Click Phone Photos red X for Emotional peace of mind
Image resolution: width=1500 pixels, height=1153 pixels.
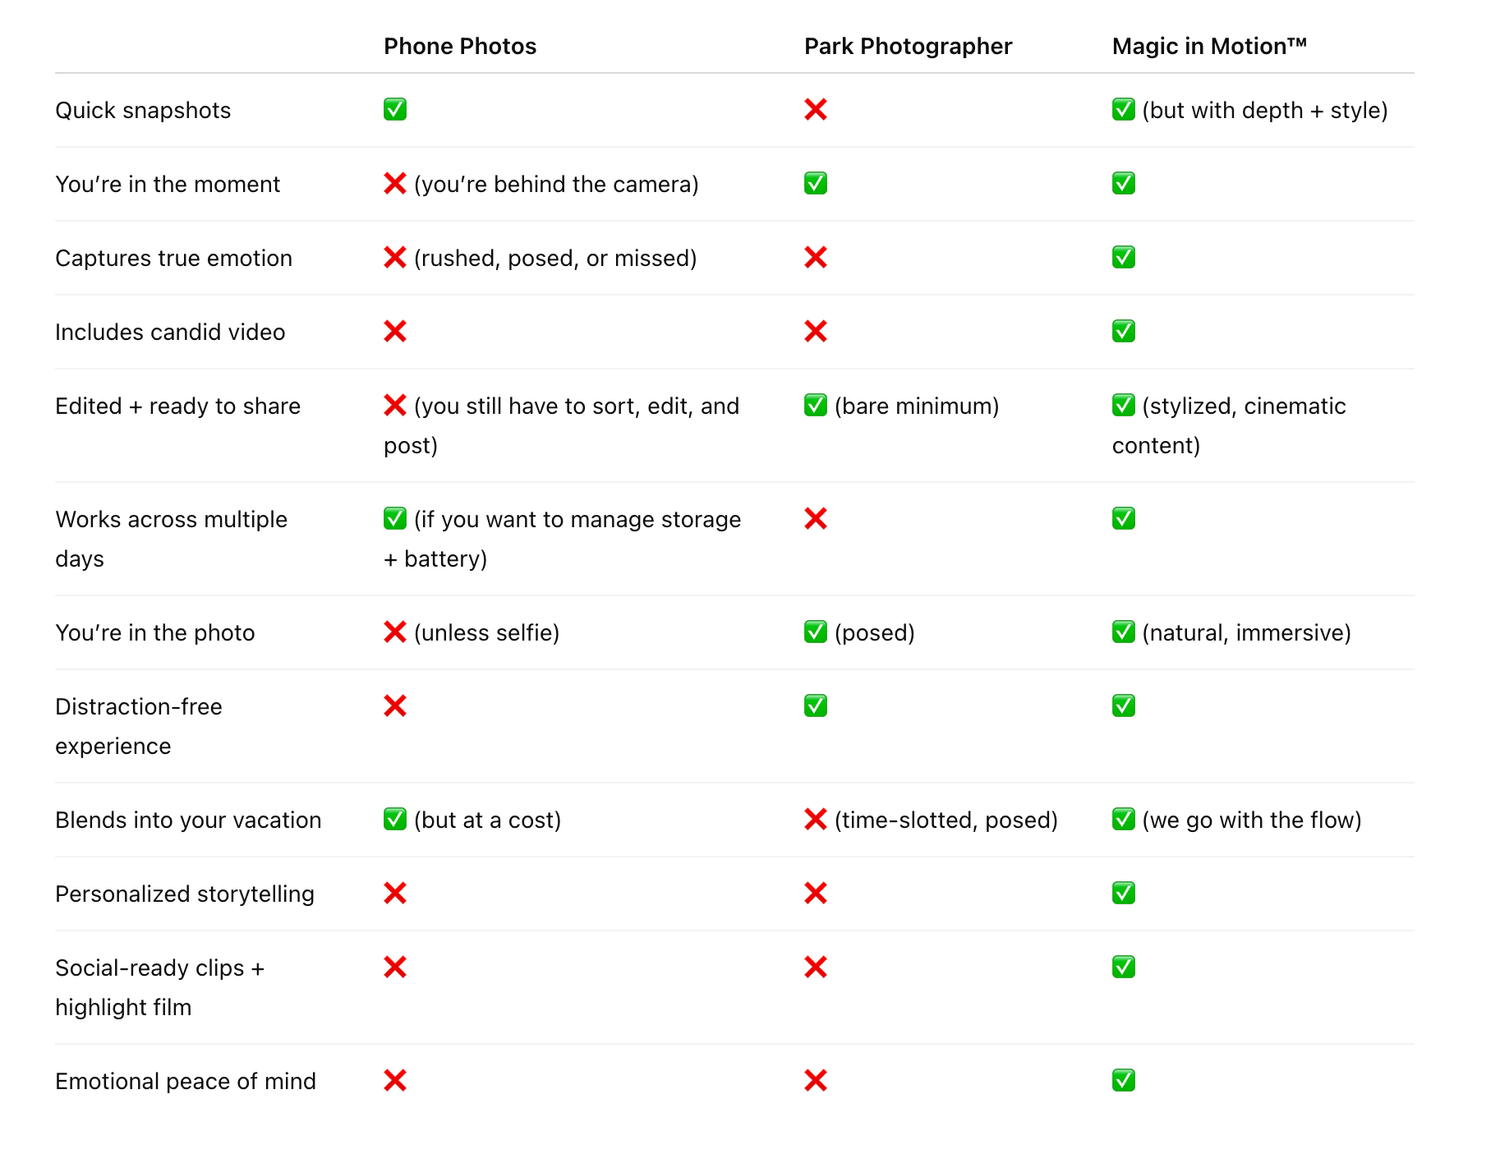coord(395,1080)
